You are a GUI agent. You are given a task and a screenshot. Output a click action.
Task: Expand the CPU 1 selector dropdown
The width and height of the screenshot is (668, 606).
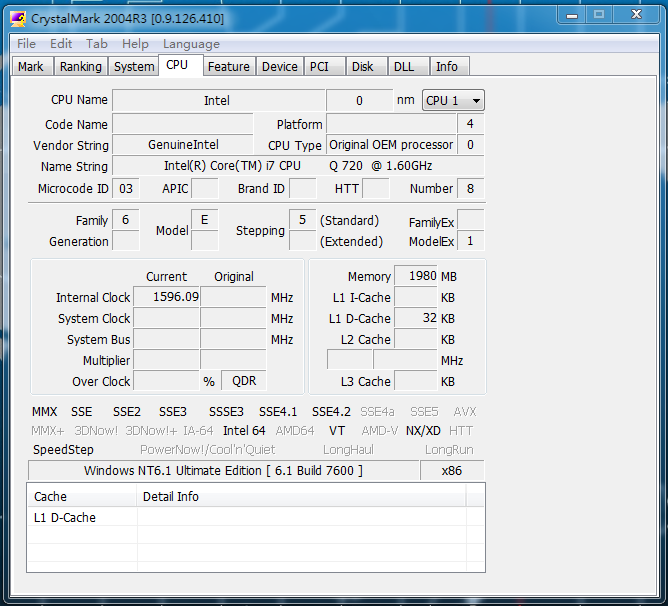coord(453,101)
